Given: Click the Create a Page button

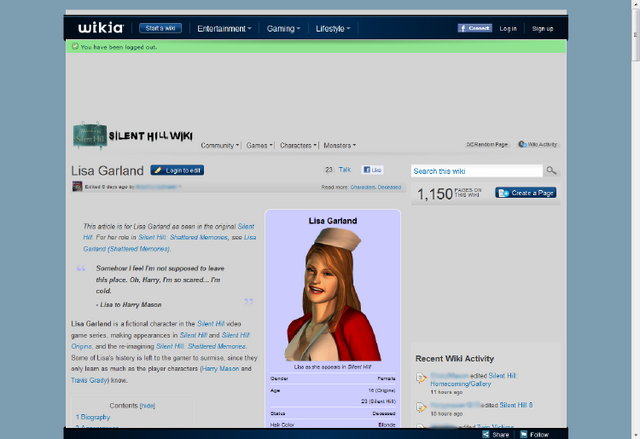Looking at the screenshot, I should [526, 193].
